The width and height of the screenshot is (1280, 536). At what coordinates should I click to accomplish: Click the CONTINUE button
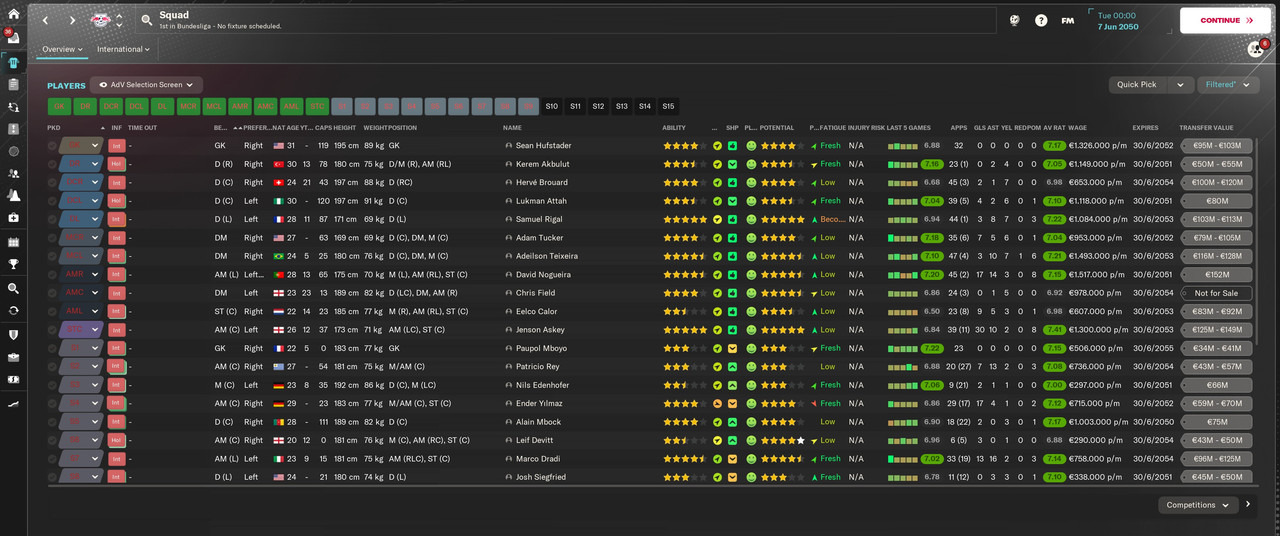tap(1225, 20)
